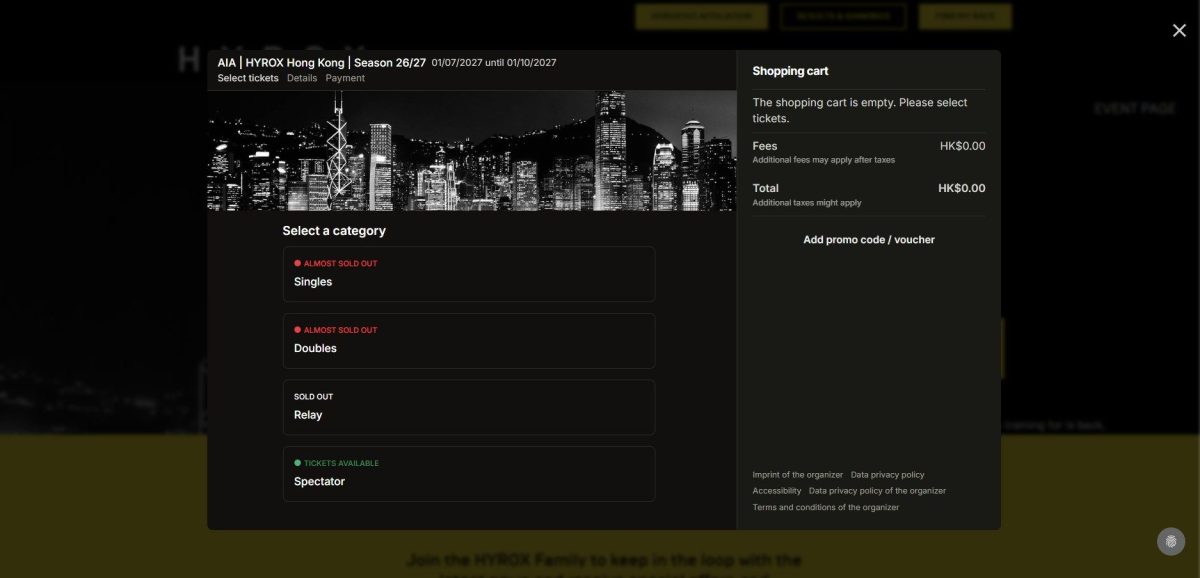
Task: Read Terms and conditions of the organizer
Action: pyautogui.click(x=826, y=507)
